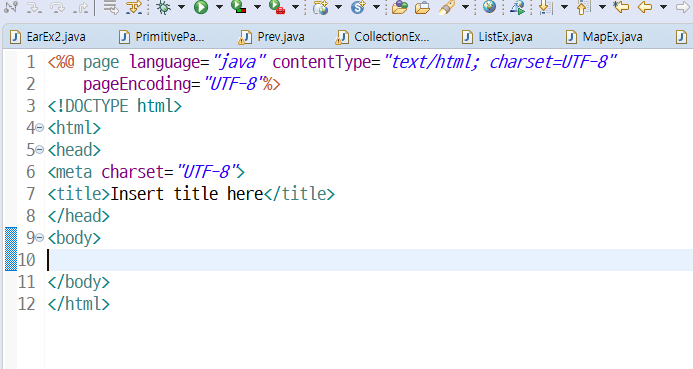Click the Open Type folder icon
Screen dimensions: 693x369
tap(400, 7)
